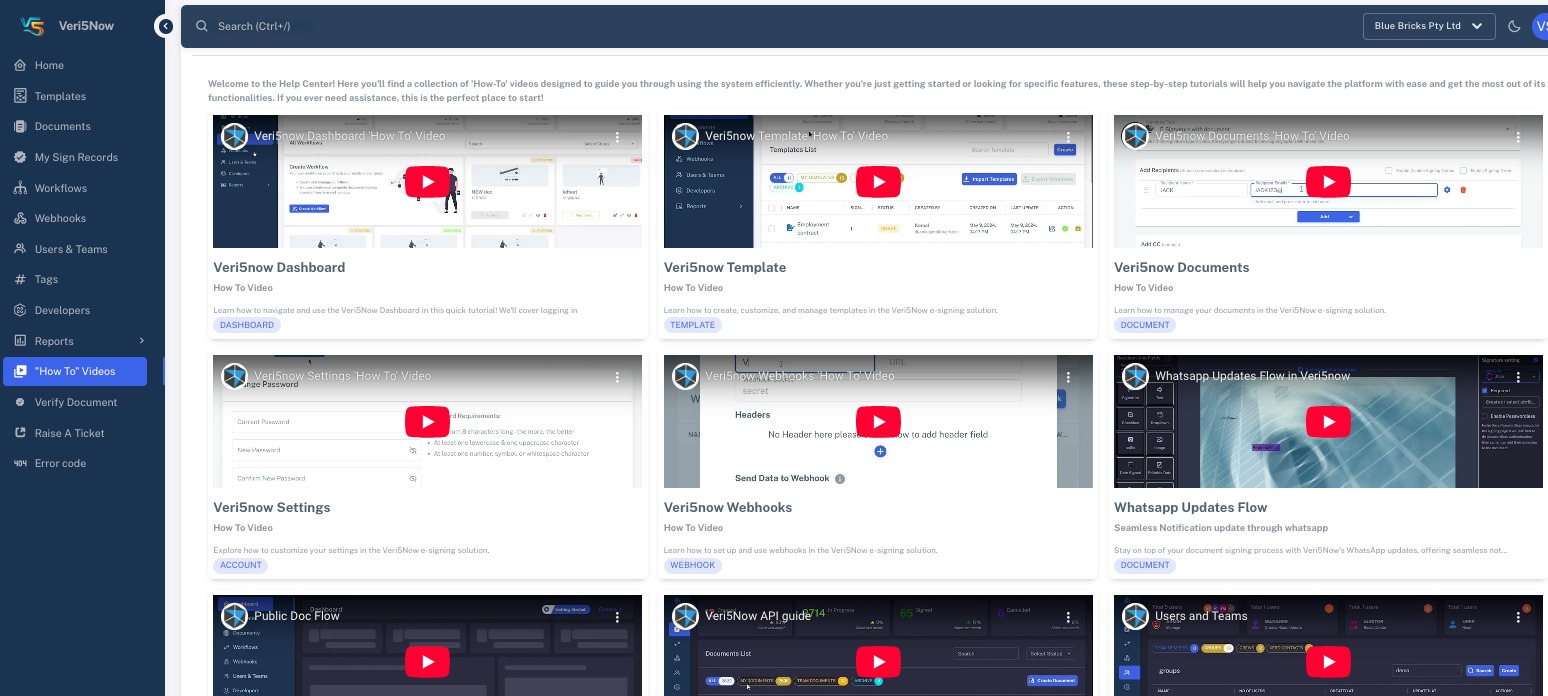Click DOCUMENT tag under Whatsapp Updates Flow
Screen dimensions: 1548x696
[1145, 565]
